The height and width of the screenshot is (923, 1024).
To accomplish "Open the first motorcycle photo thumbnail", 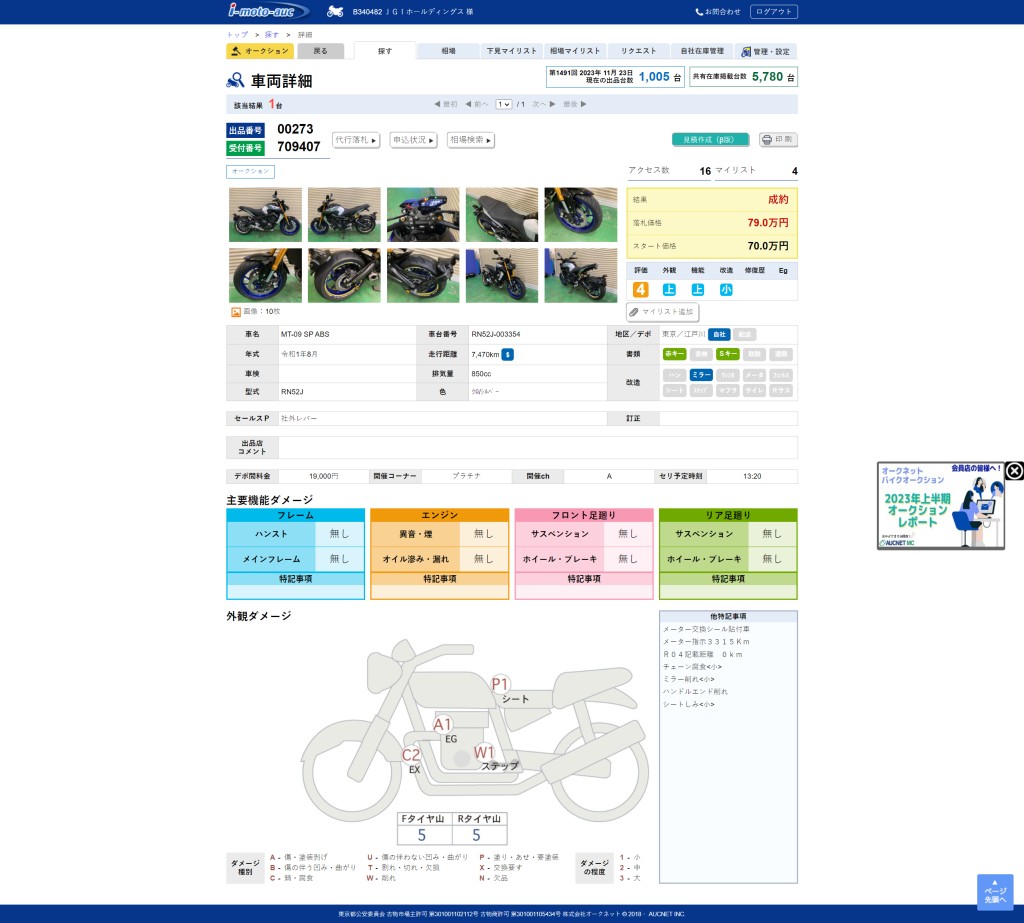I will click(x=265, y=214).
